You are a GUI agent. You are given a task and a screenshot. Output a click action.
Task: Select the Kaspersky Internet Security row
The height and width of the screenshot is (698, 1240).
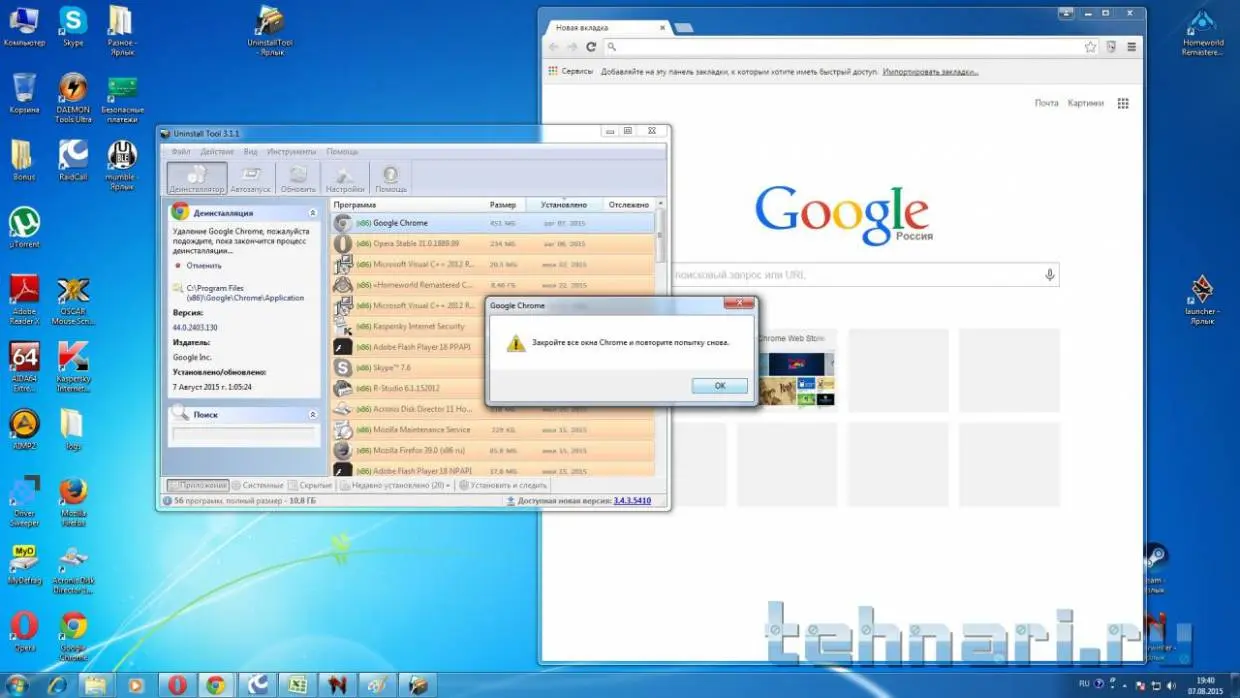[x=493, y=326]
